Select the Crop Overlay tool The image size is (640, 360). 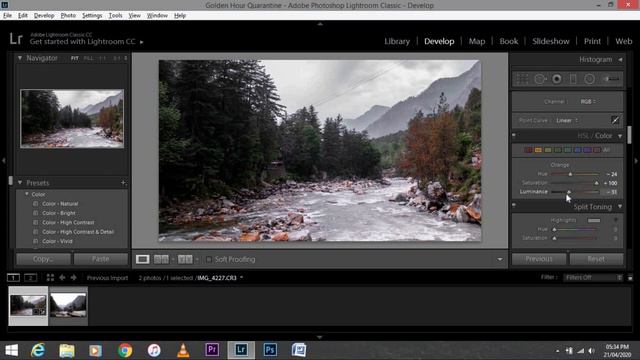[x=522, y=79]
